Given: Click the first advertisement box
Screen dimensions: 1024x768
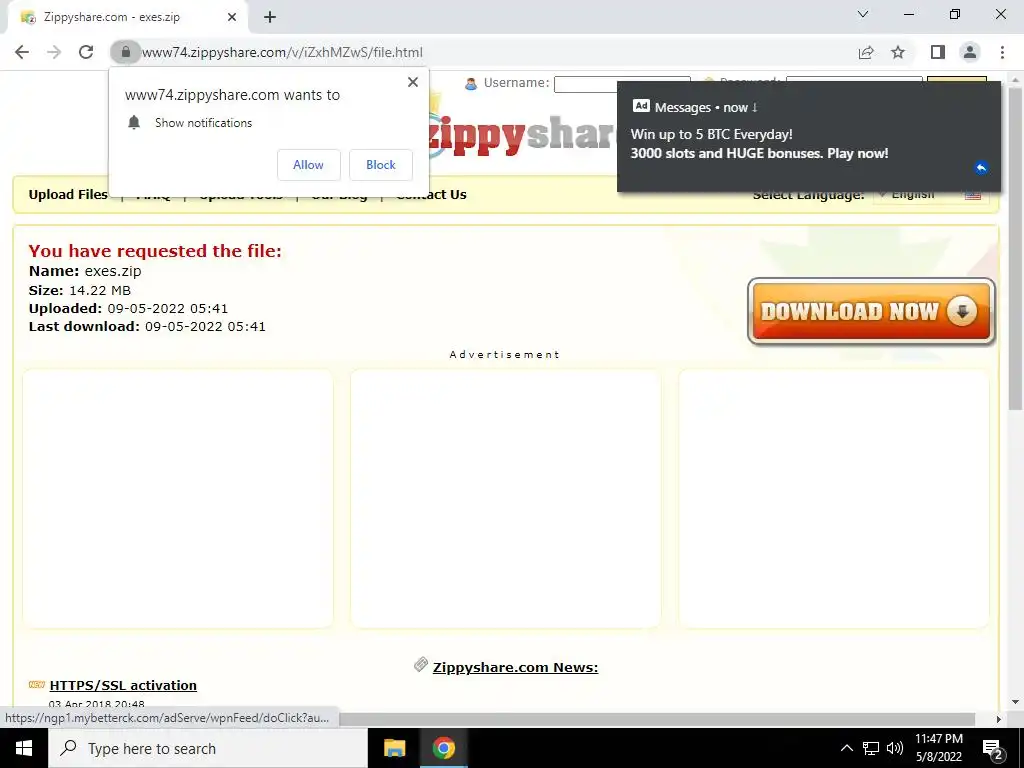Looking at the screenshot, I should click(x=178, y=498).
